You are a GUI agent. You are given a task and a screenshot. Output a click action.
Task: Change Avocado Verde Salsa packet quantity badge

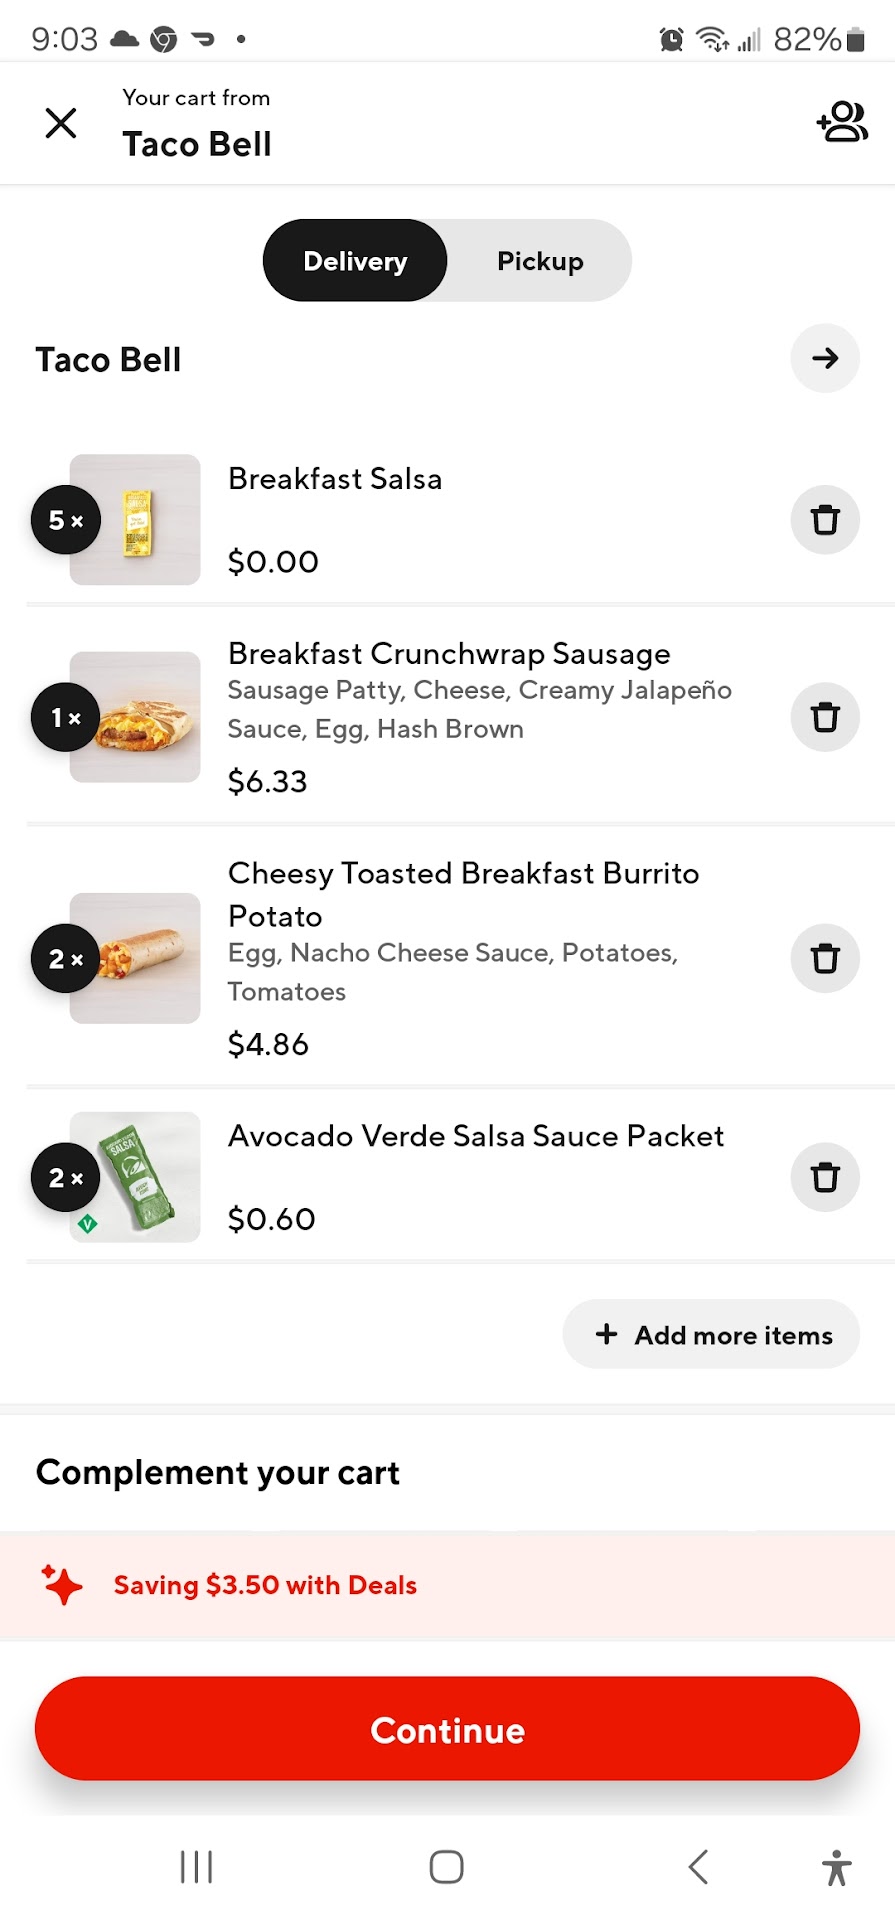[x=66, y=1178]
